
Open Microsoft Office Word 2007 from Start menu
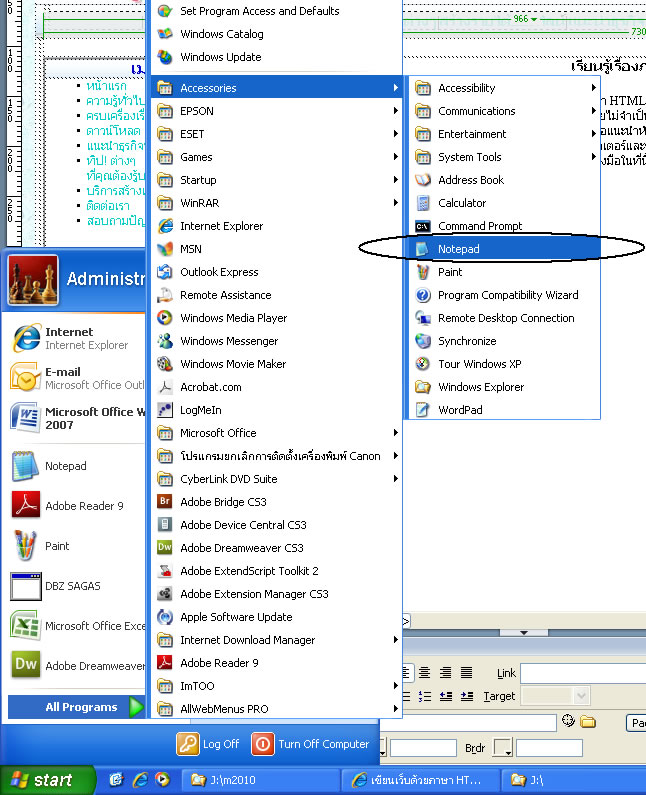pos(76,418)
